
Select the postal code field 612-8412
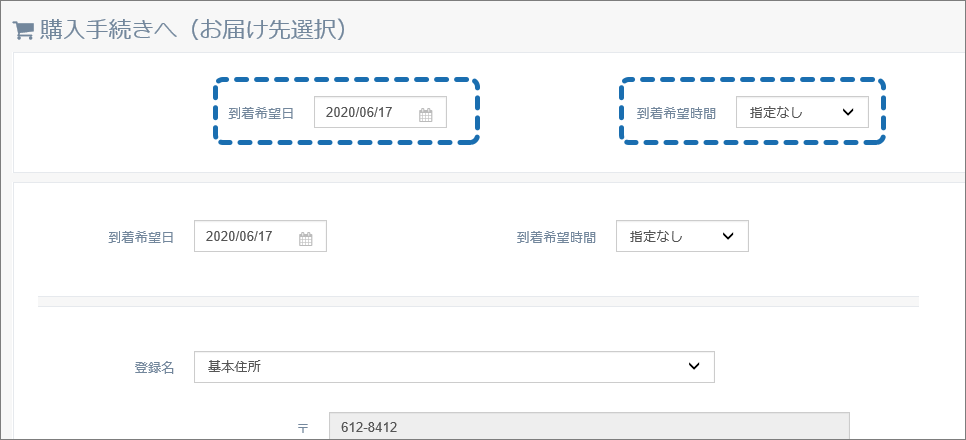[x=589, y=426]
